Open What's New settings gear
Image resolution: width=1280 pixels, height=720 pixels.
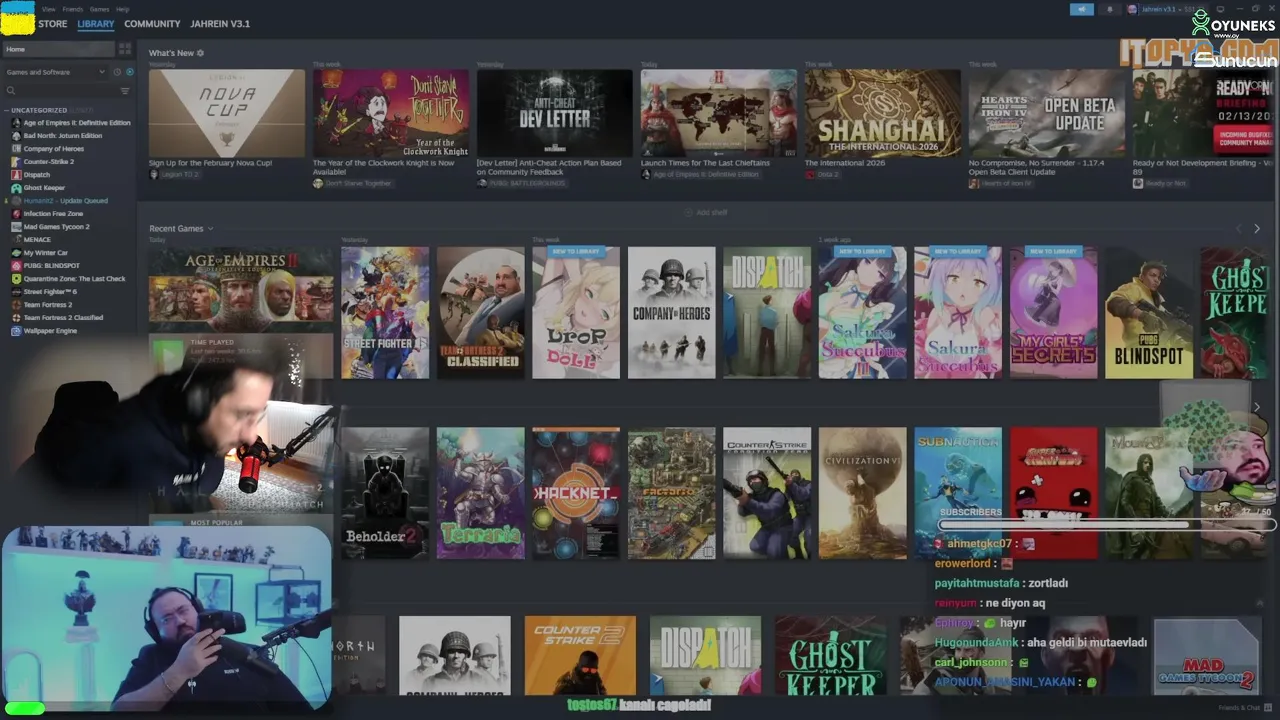200,53
